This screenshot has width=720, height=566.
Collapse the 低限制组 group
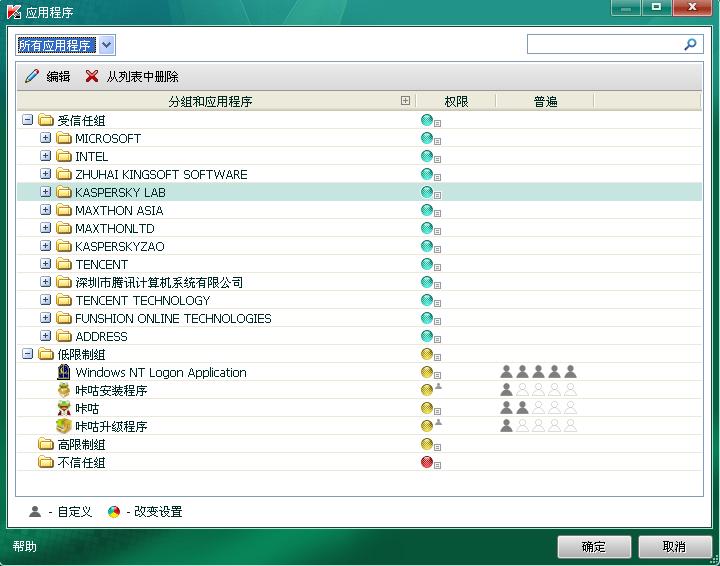point(28,354)
